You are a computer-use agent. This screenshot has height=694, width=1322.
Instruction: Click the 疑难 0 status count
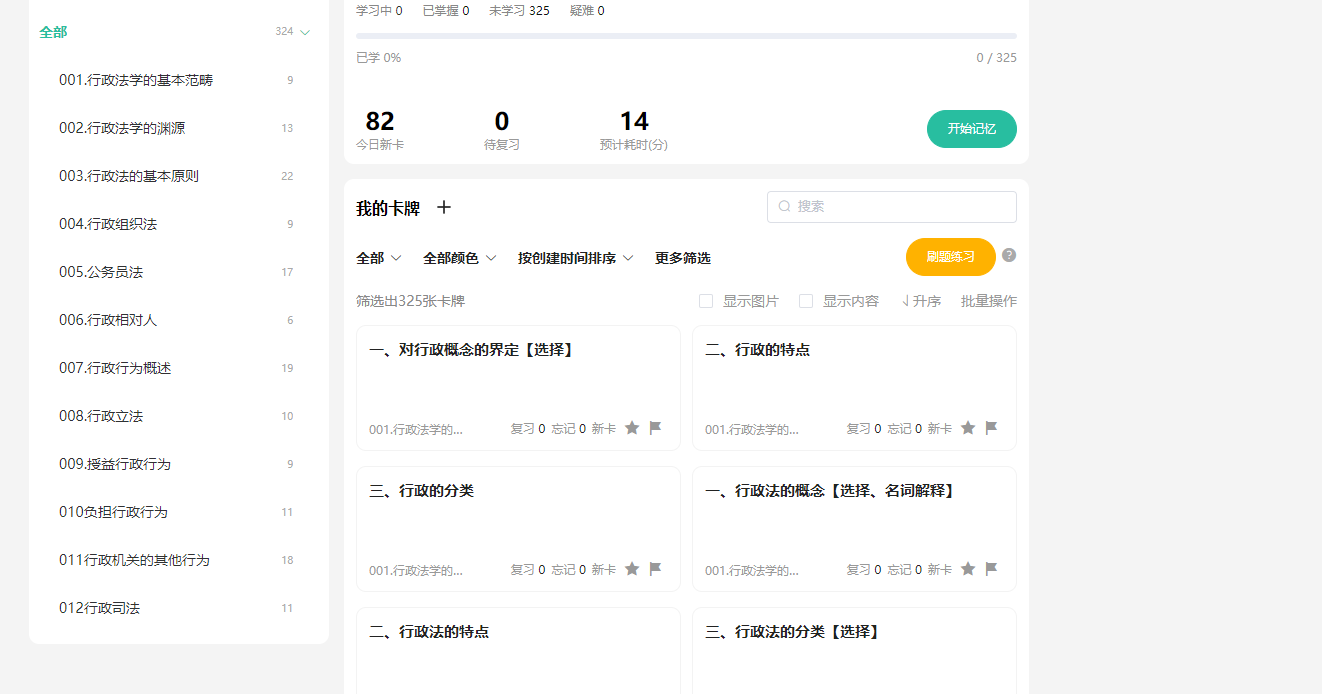[587, 11]
